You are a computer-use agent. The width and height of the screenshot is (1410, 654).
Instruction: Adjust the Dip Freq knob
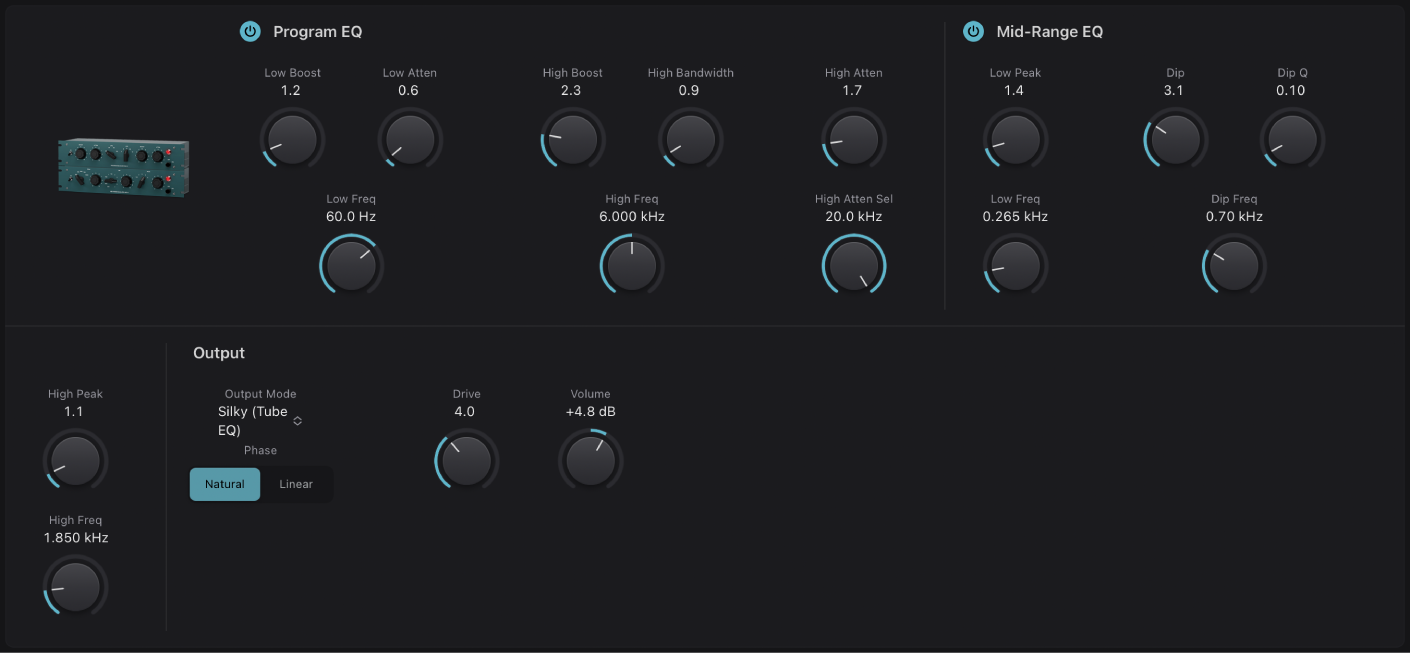pyautogui.click(x=1233, y=265)
